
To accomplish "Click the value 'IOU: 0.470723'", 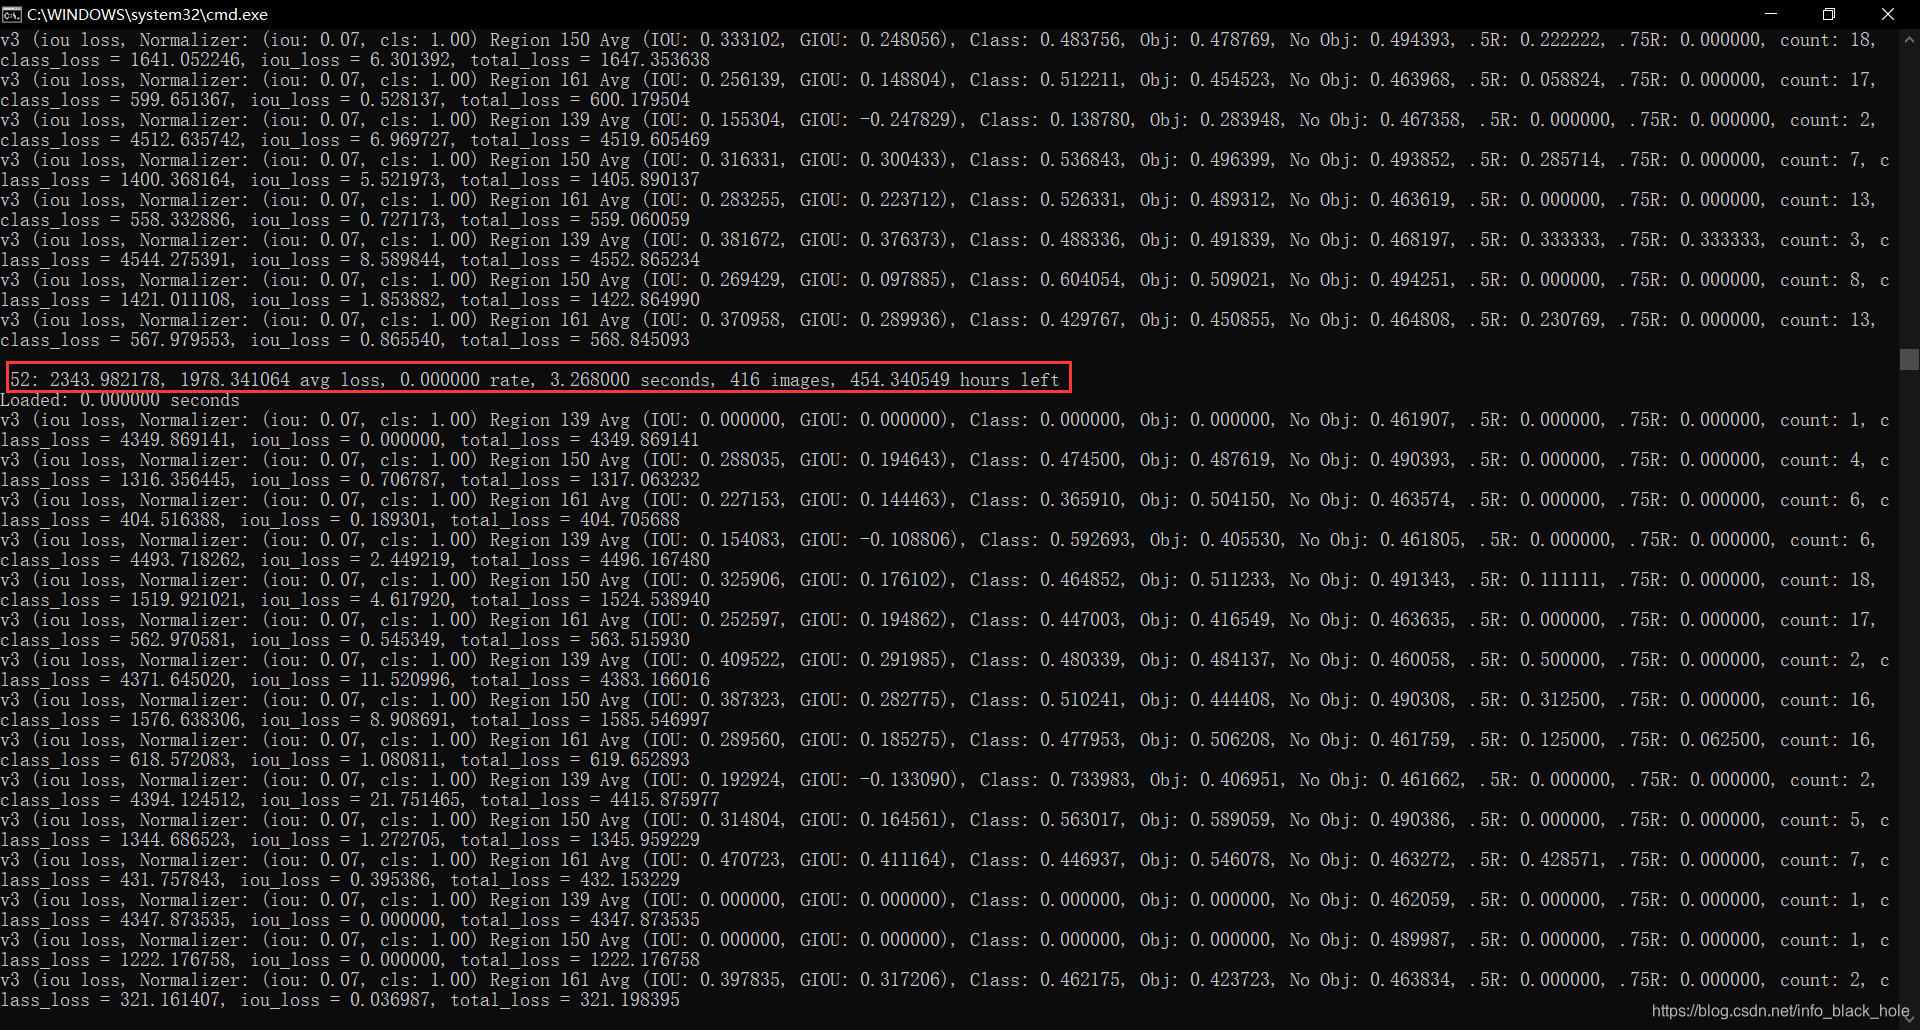I will point(717,860).
